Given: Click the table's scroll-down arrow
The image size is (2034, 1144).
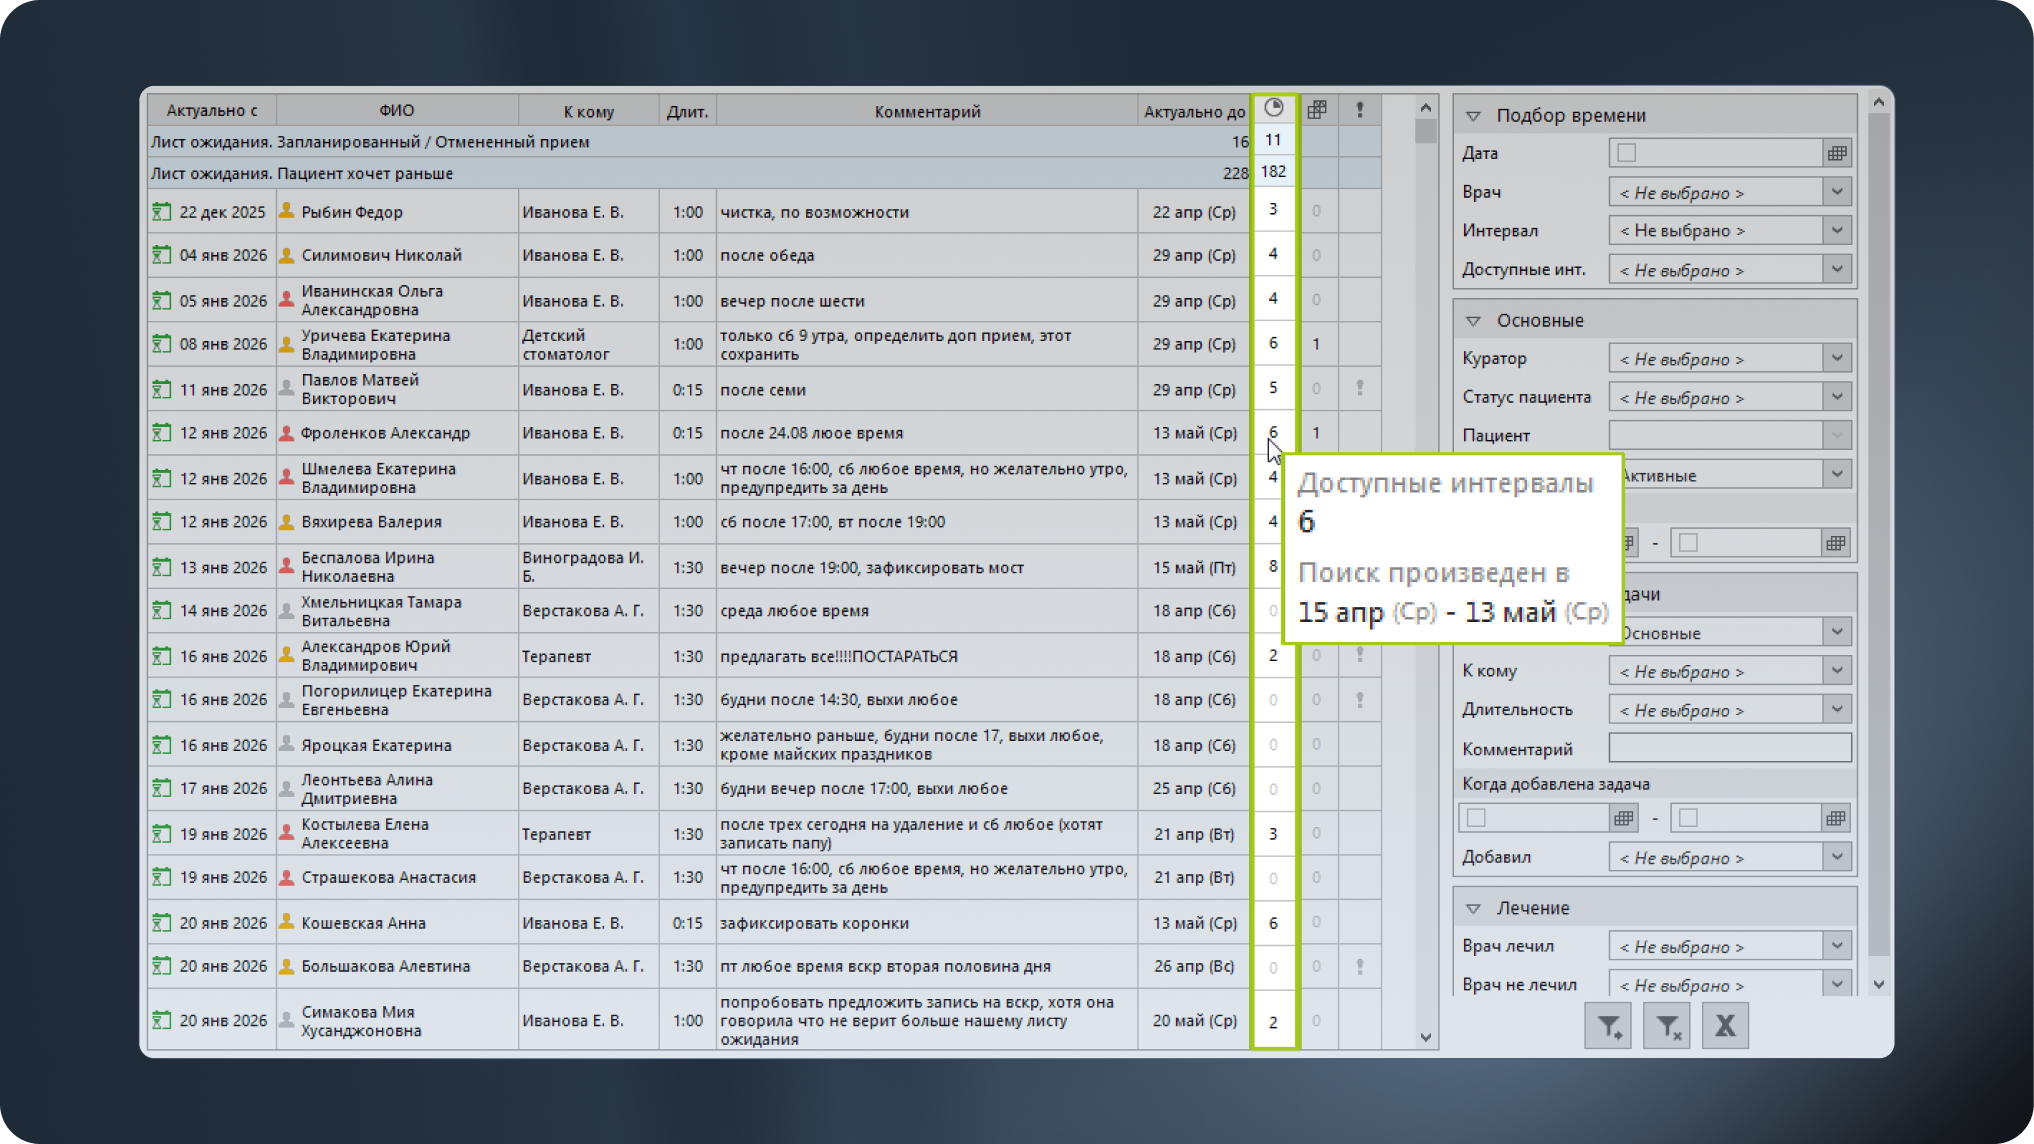Looking at the screenshot, I should click(1426, 1037).
